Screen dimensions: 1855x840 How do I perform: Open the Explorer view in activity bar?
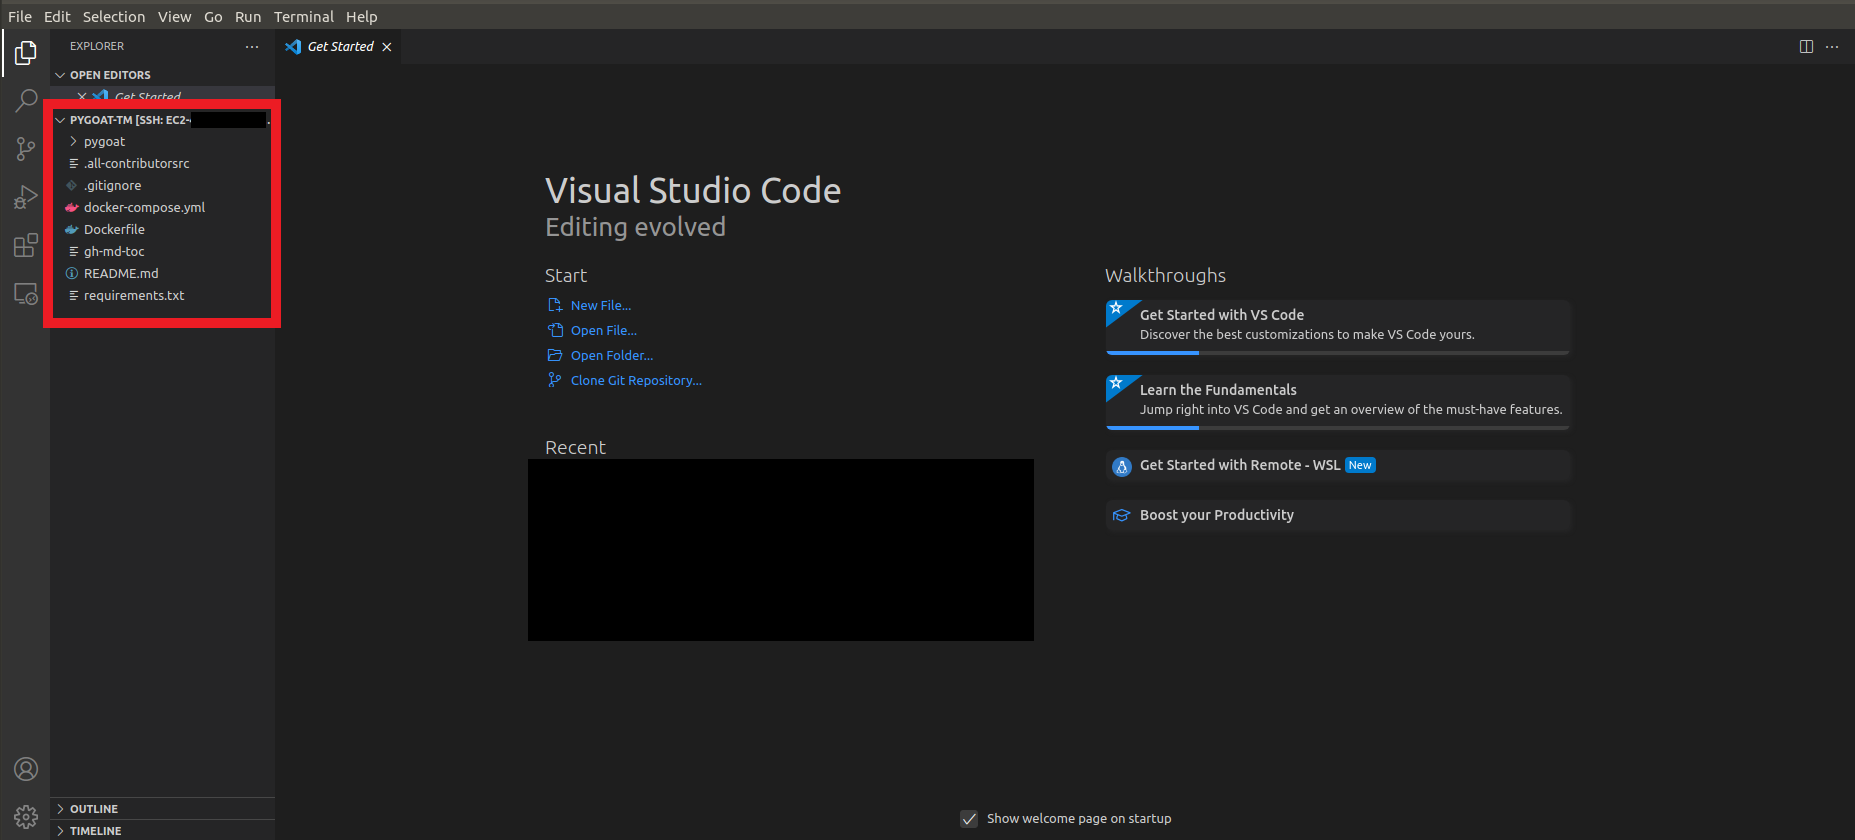[x=26, y=52]
